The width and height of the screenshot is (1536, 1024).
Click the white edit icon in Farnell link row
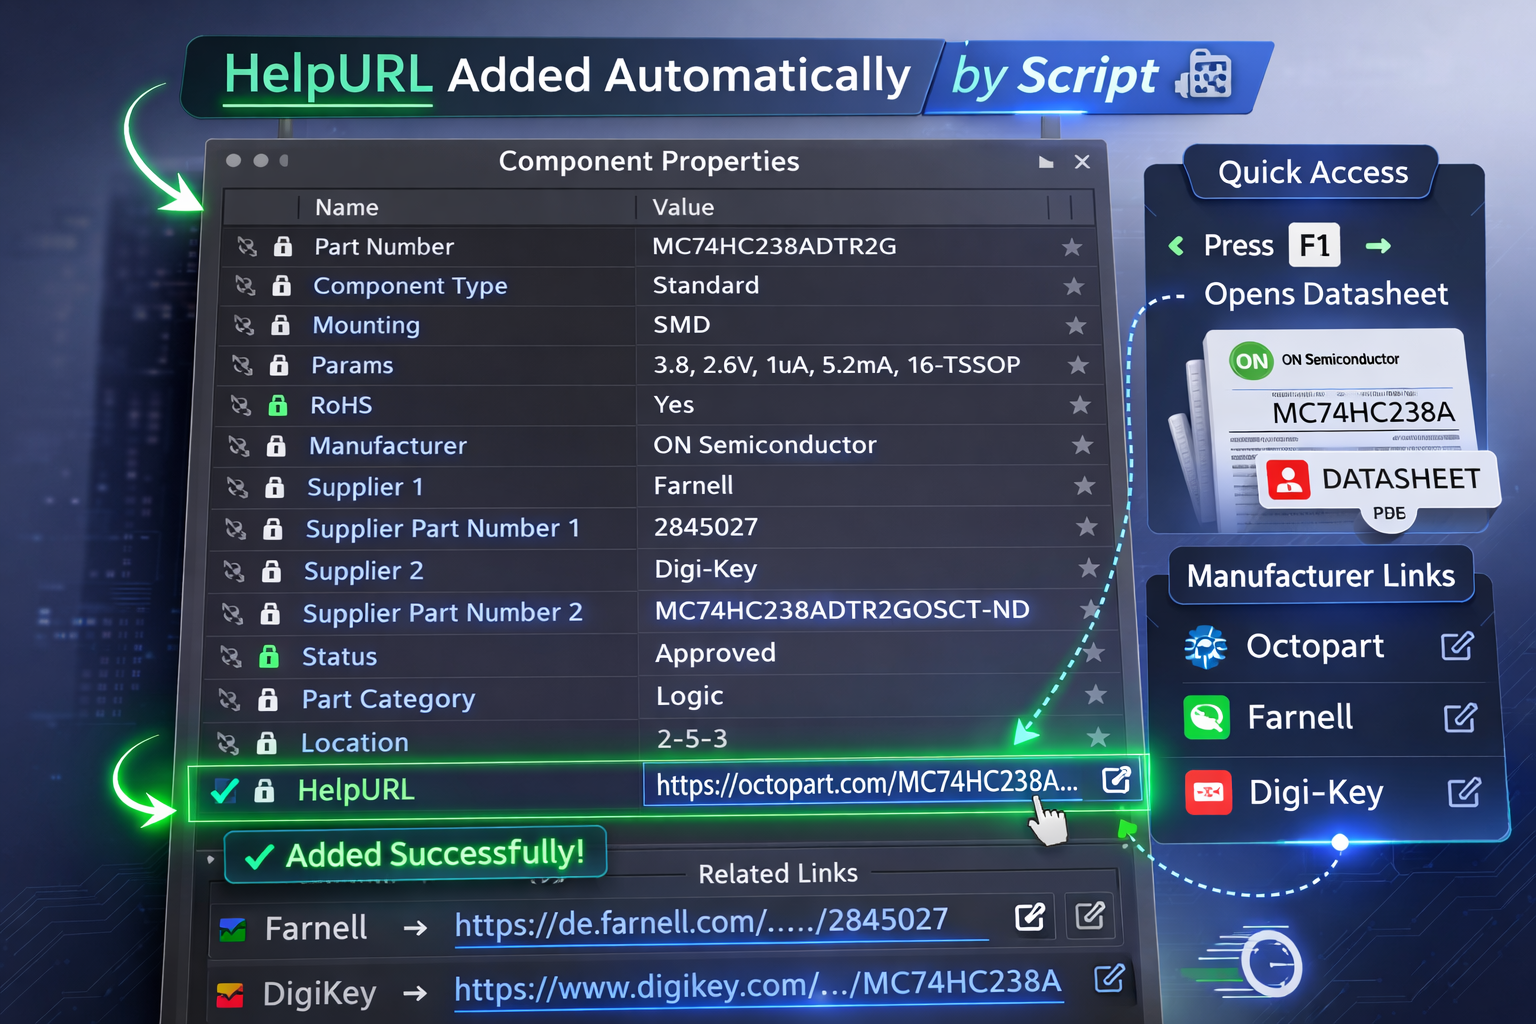1030,917
